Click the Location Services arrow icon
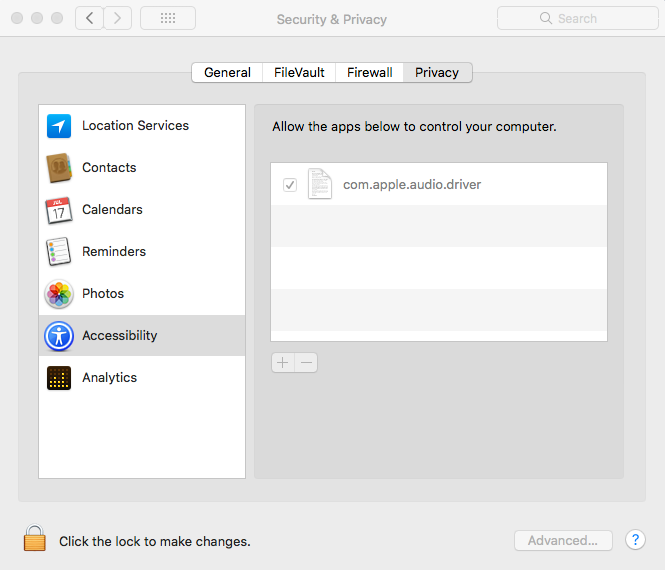This screenshot has height=570, width=665. tap(59, 126)
